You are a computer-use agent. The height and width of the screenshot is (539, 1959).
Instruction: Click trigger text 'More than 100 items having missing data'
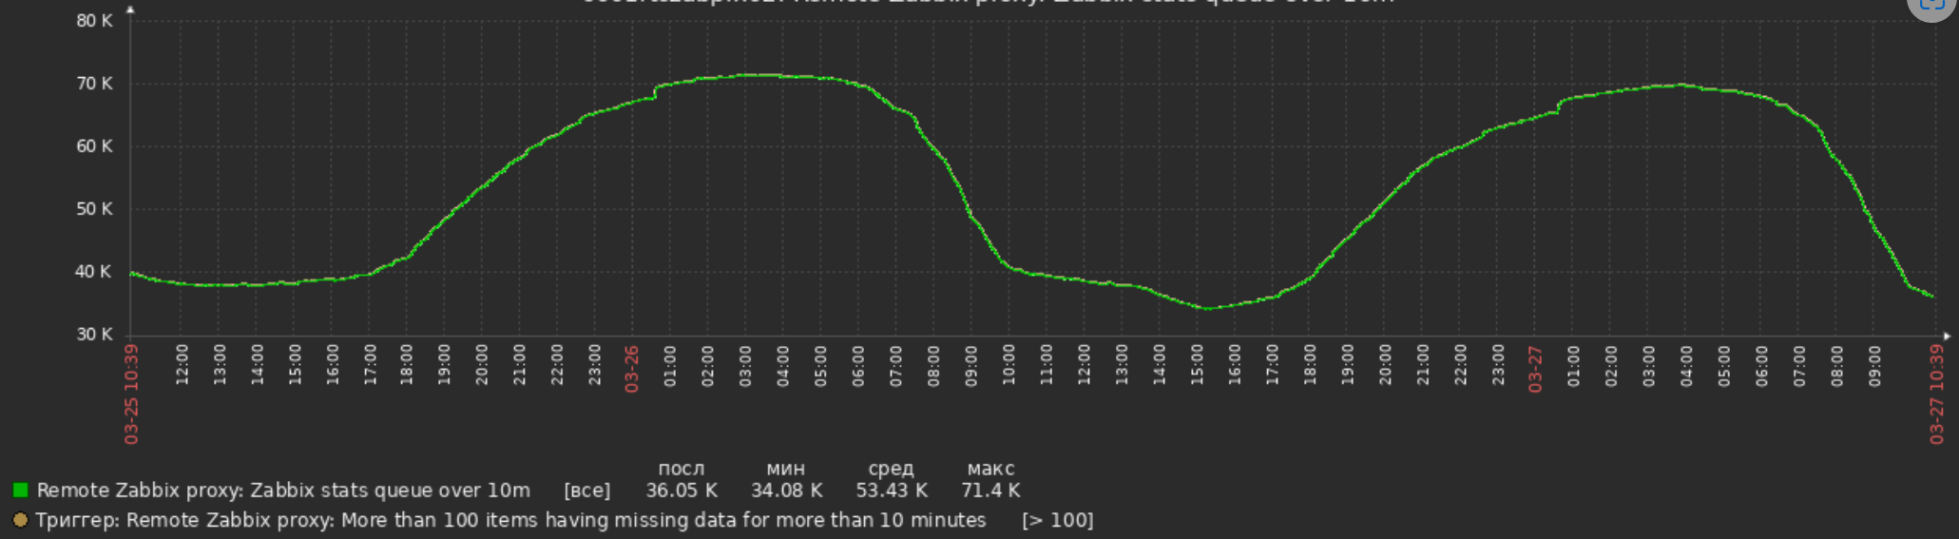534,520
